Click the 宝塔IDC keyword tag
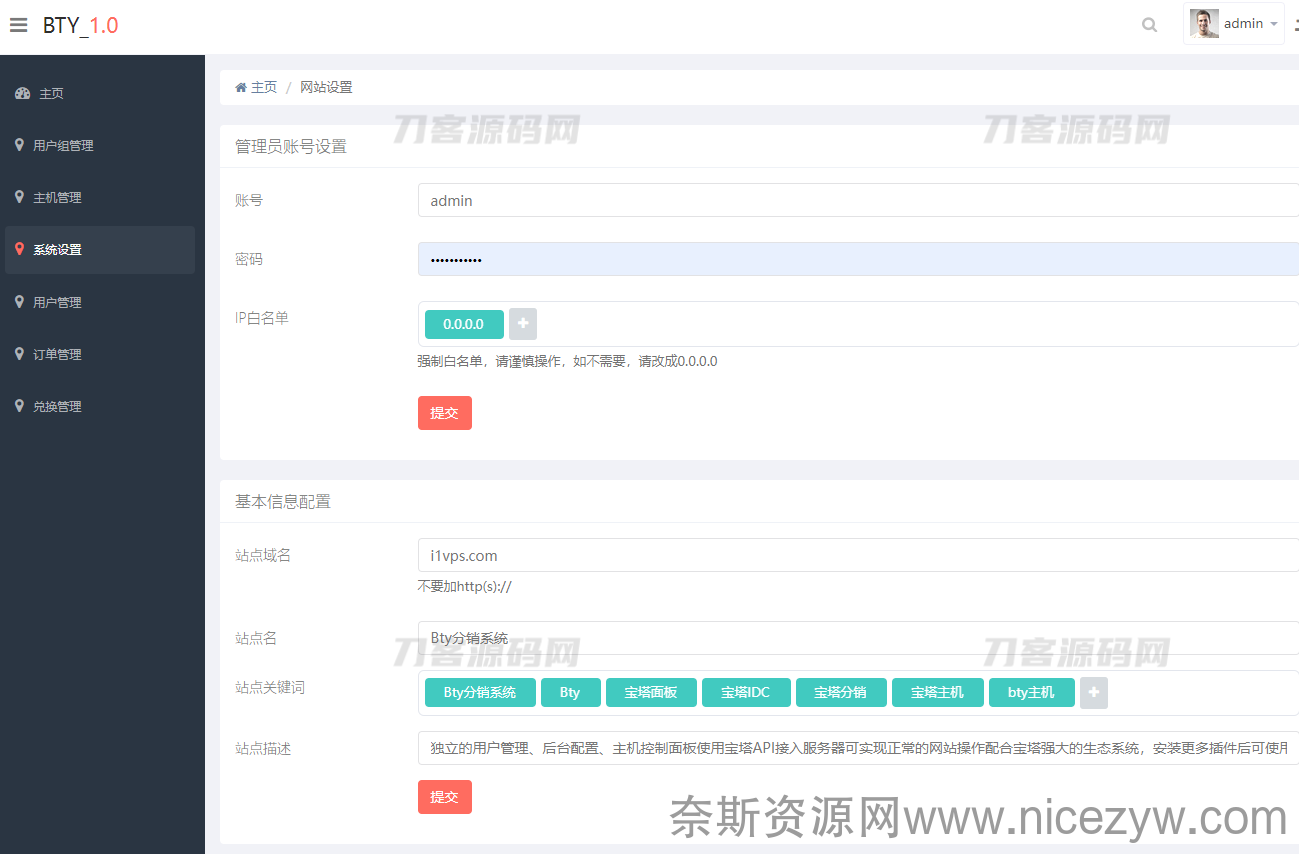 coord(746,692)
